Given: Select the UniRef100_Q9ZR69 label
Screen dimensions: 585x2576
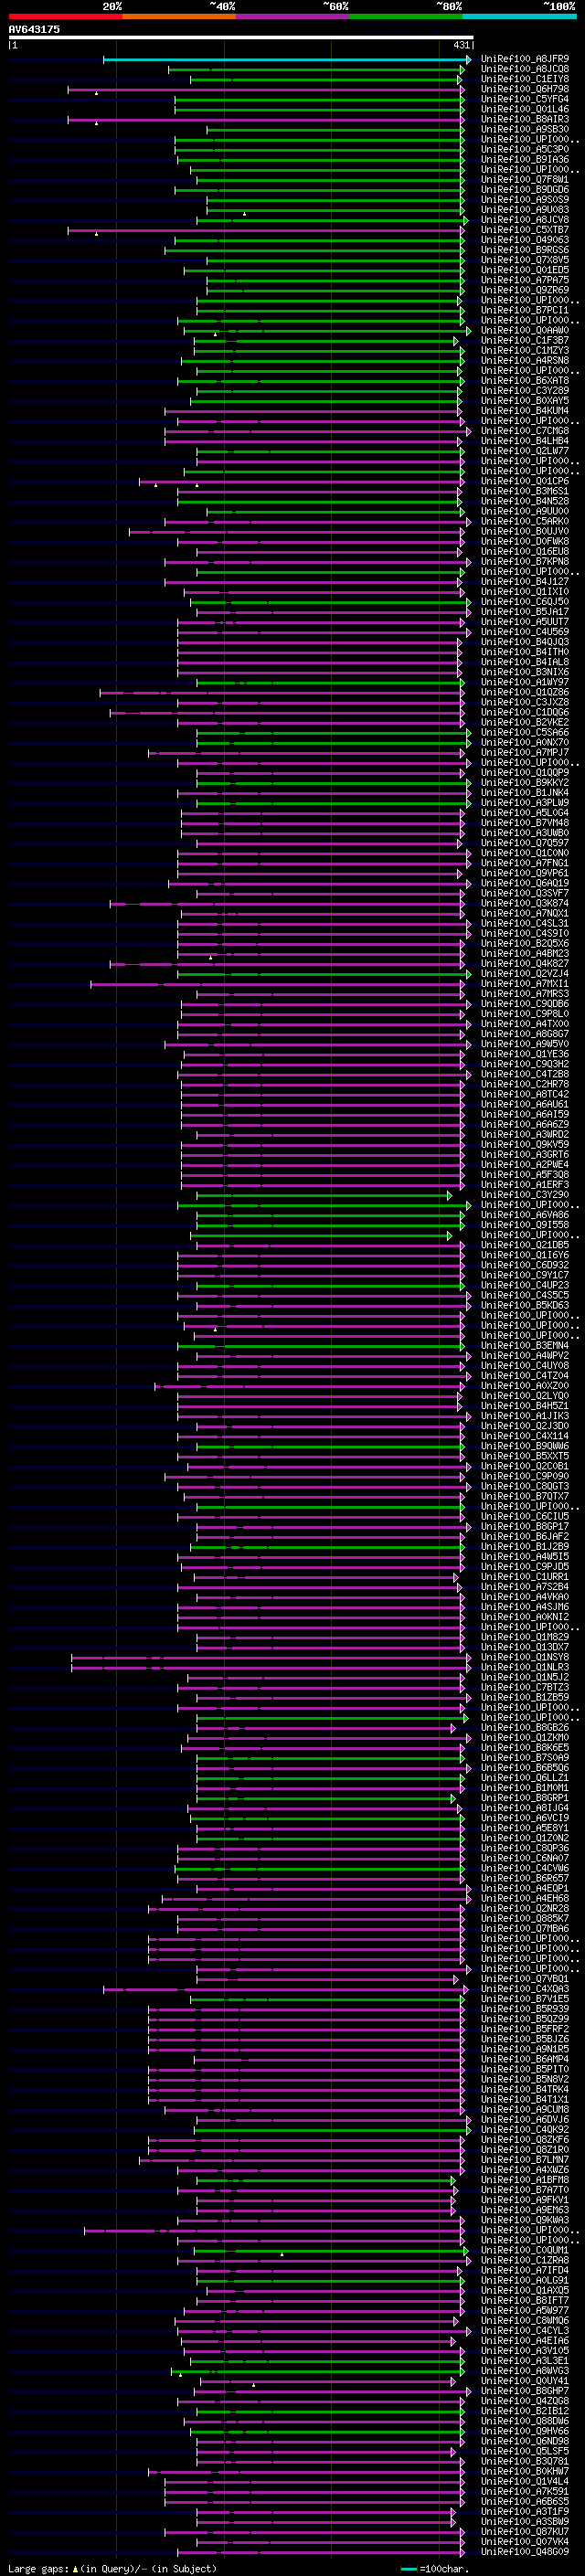Looking at the screenshot, I should [525, 290].
